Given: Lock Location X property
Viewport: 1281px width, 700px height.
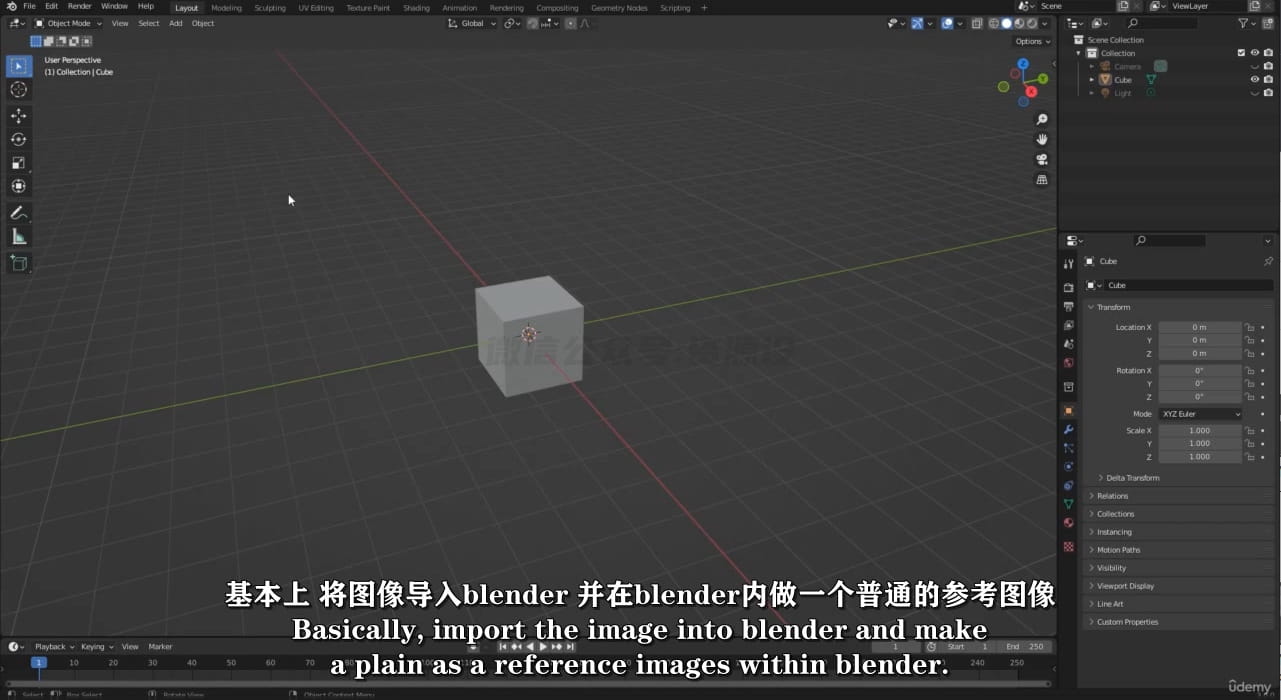Looking at the screenshot, I should (1249, 327).
